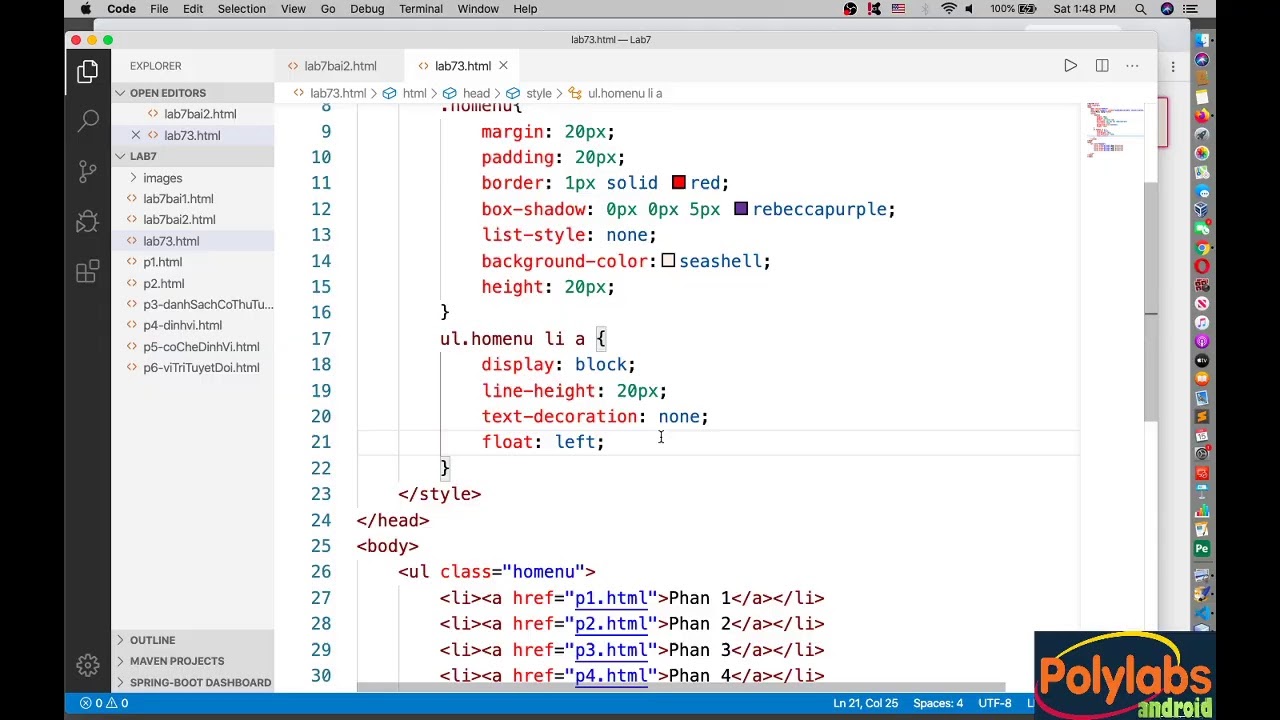Viewport: 1280px width, 720px height.
Task: Click the html breadcrumb
Action: [x=414, y=93]
